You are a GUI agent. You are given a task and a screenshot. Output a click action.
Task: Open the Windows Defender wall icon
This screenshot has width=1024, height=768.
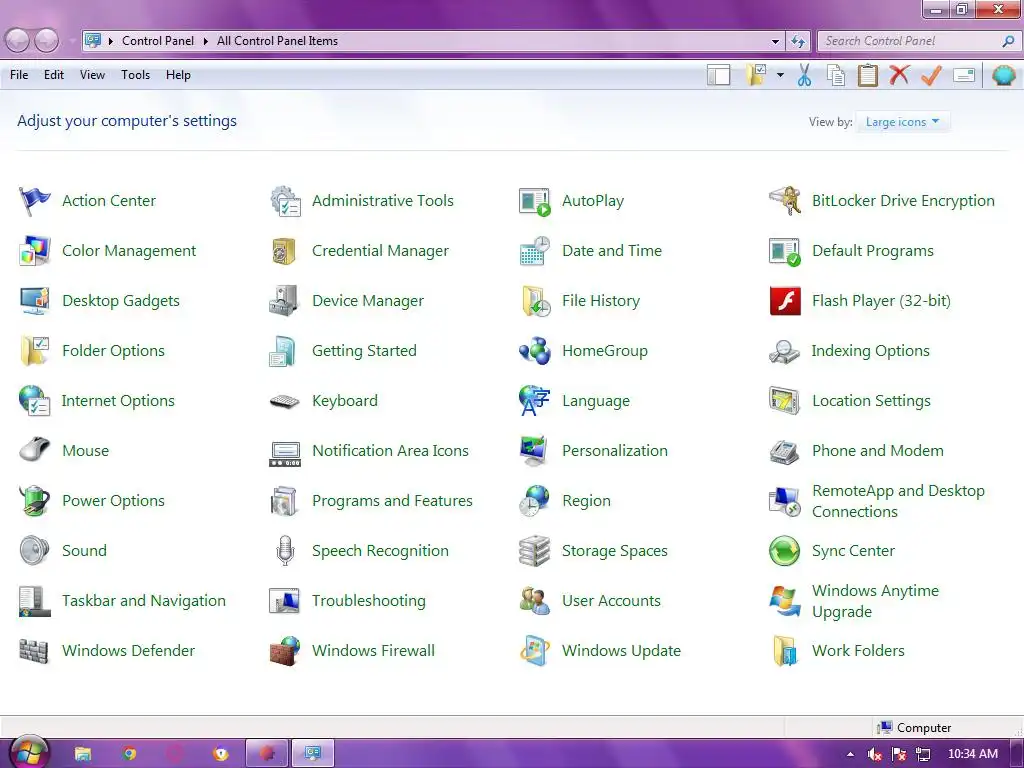(x=34, y=651)
